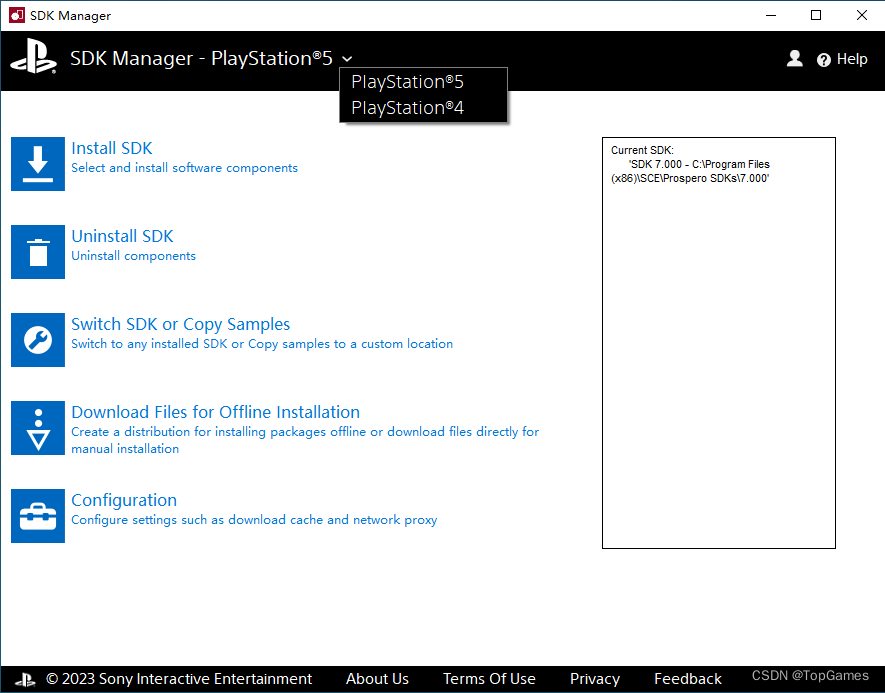Click 'Select and install software components' description
This screenshot has width=885, height=693.
(x=184, y=168)
